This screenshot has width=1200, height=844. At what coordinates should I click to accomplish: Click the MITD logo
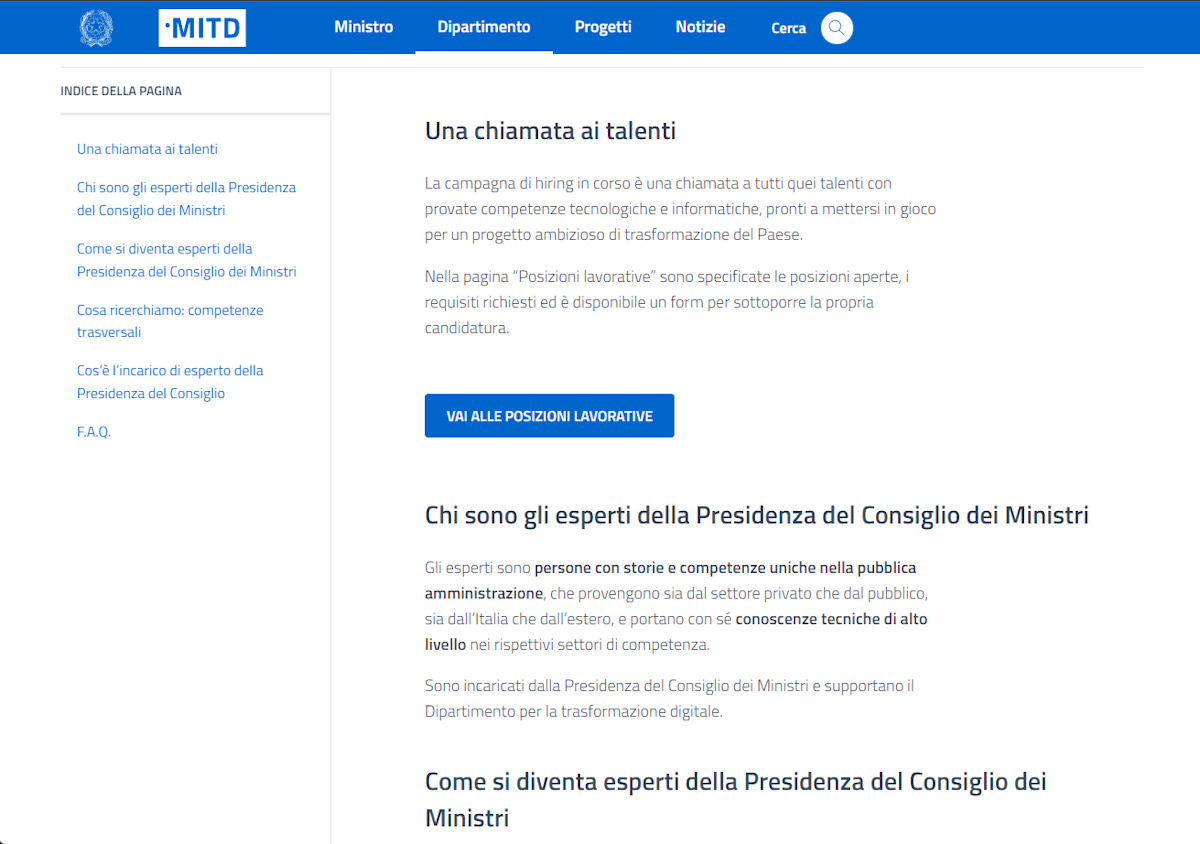tap(202, 28)
